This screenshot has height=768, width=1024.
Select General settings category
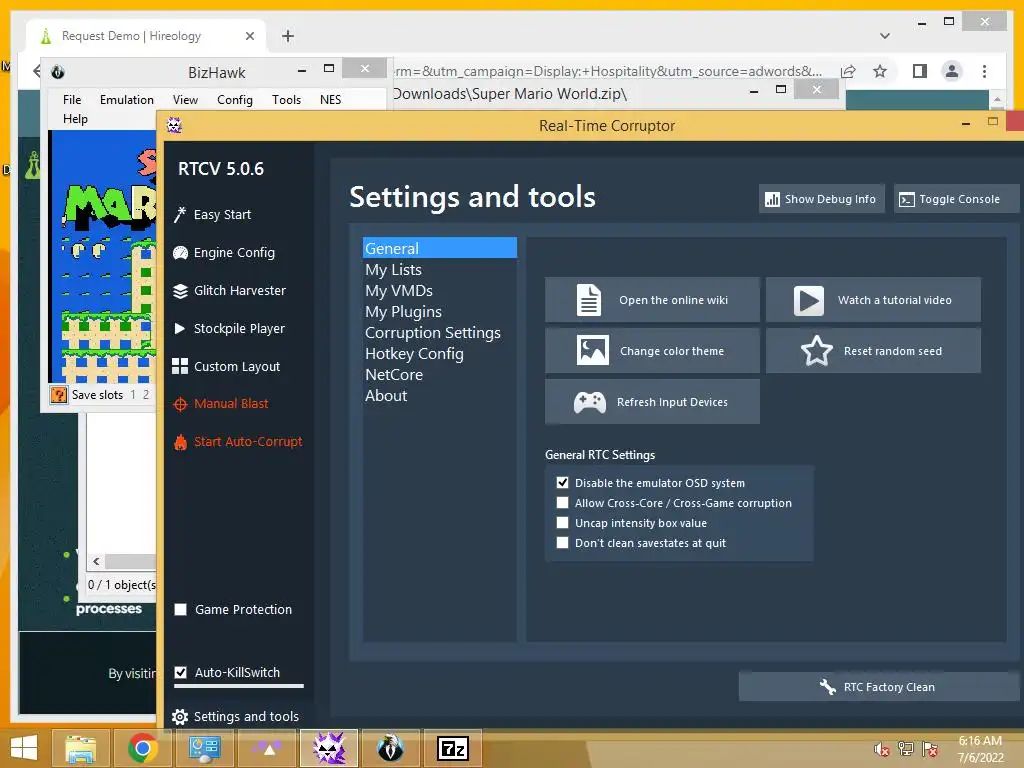pyautogui.click(x=440, y=248)
